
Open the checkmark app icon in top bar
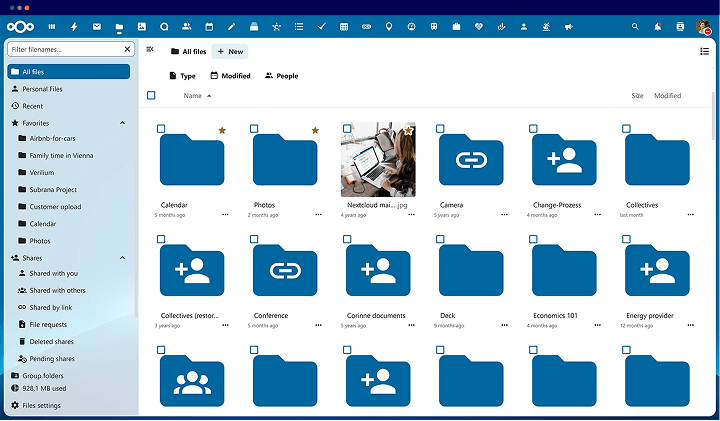321,27
